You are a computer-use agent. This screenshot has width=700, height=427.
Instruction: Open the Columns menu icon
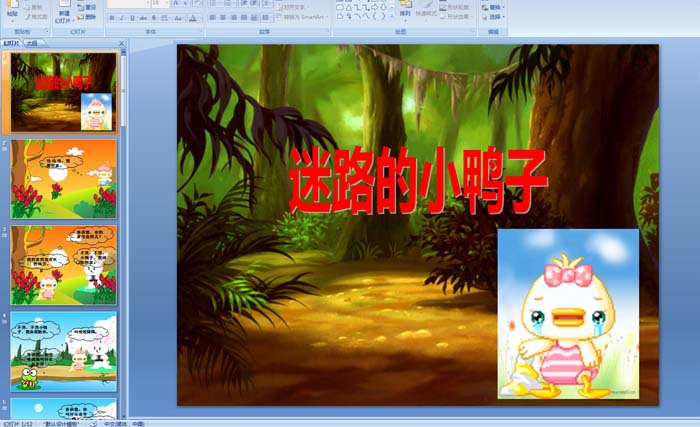pos(266,17)
